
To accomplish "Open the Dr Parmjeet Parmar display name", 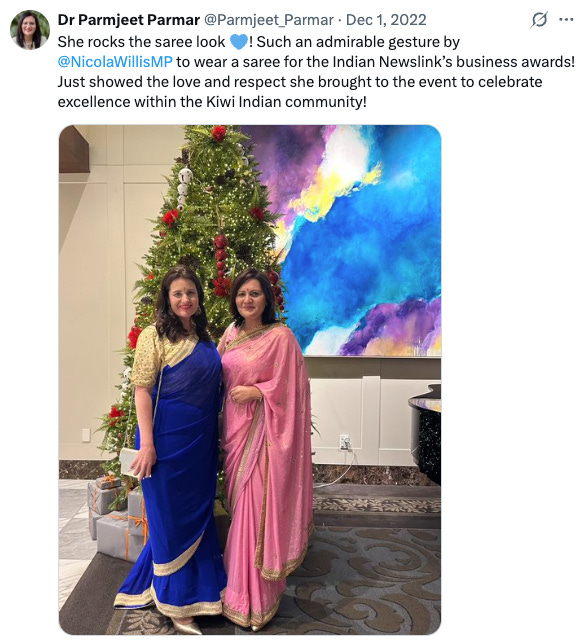I will [x=129, y=20].
